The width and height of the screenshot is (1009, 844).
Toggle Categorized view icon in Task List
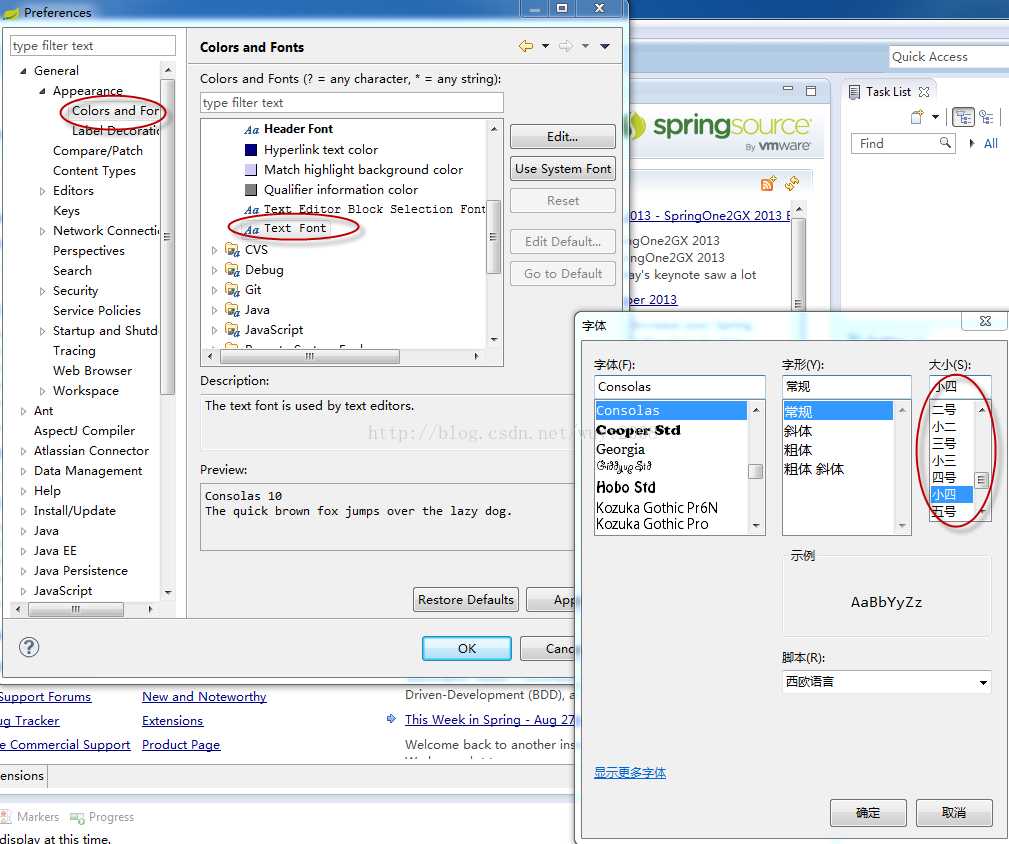click(x=963, y=116)
